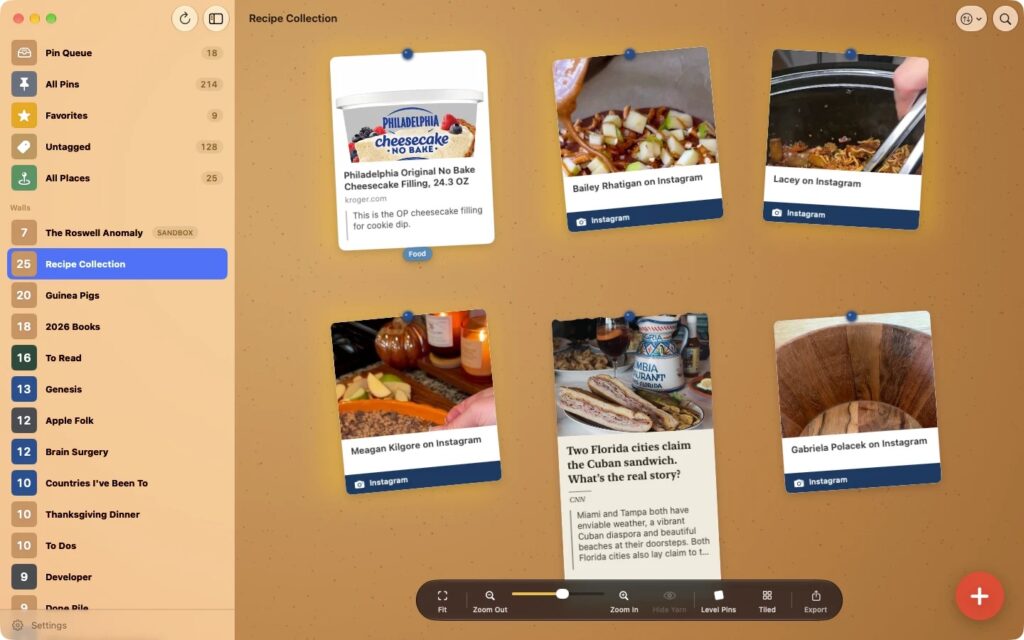Click the pushpin on the Lacey card

click(850, 54)
